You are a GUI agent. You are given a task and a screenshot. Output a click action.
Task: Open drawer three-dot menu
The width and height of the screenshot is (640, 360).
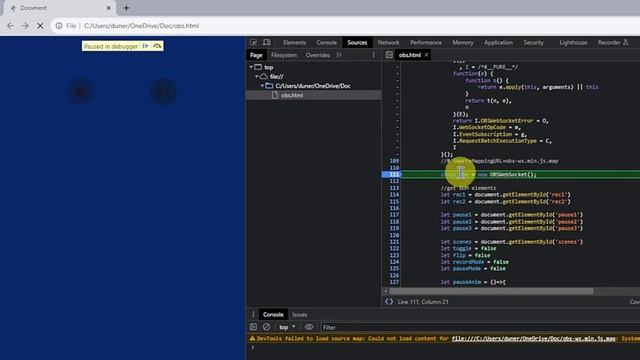253,314
